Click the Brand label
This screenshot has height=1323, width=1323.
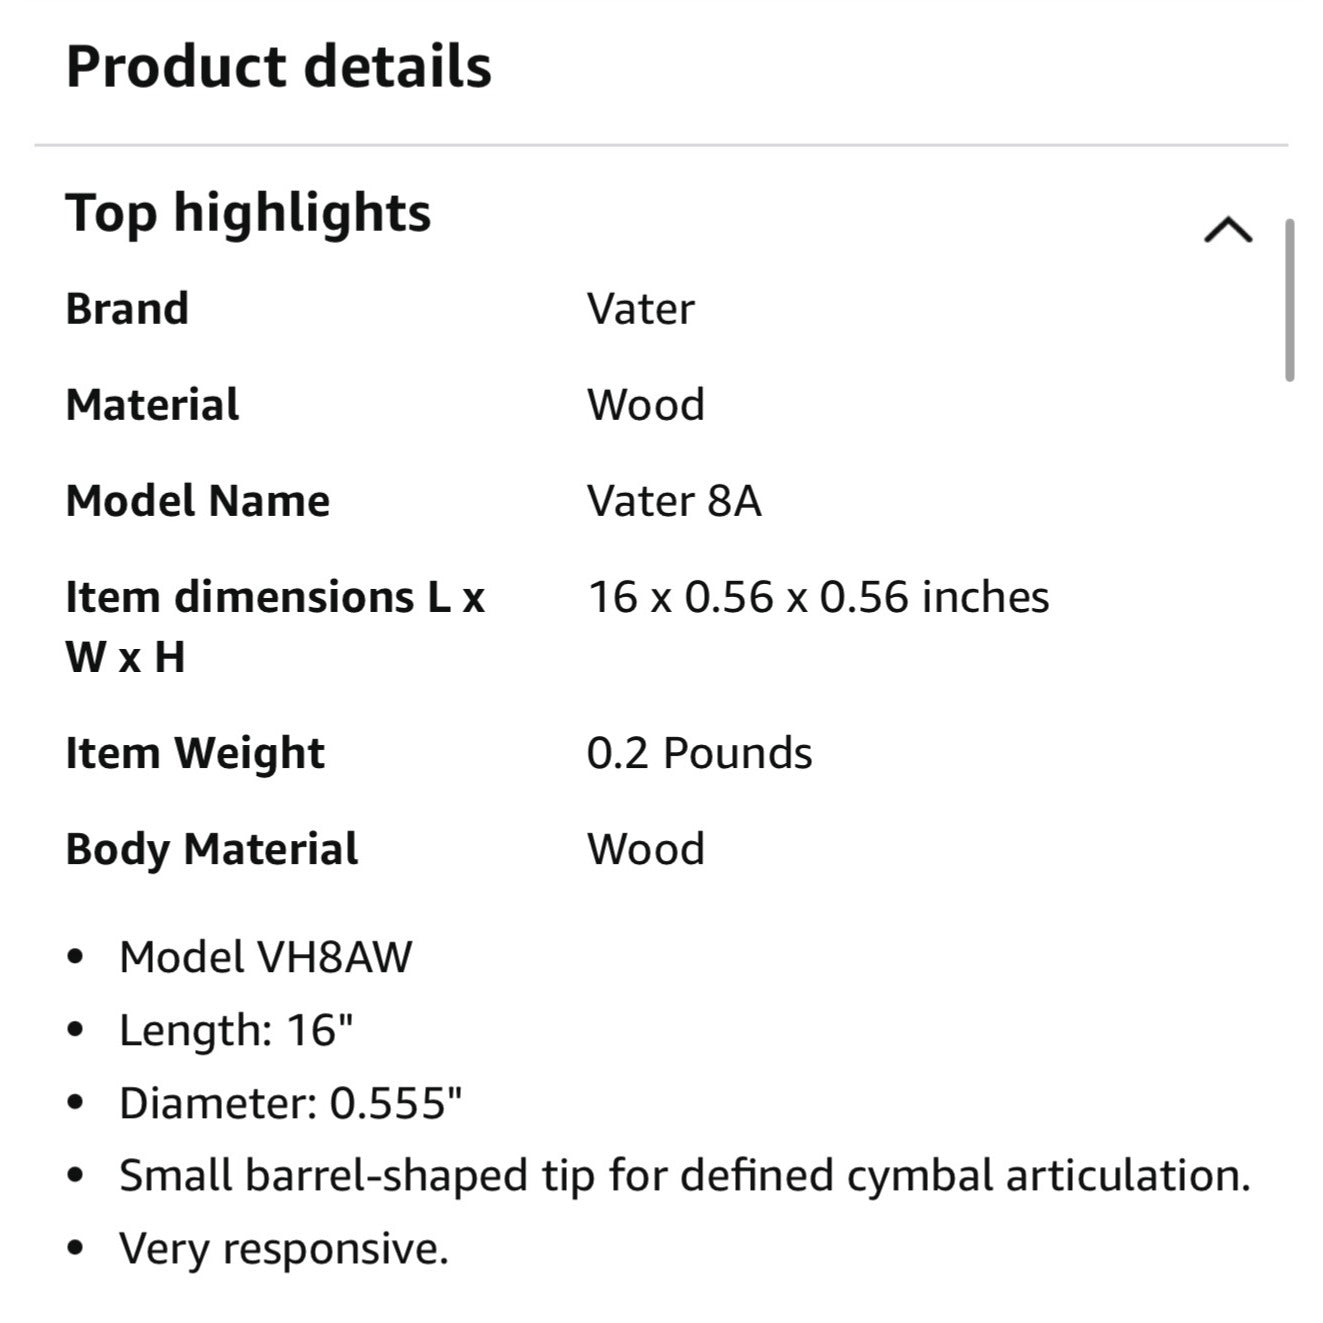[126, 308]
